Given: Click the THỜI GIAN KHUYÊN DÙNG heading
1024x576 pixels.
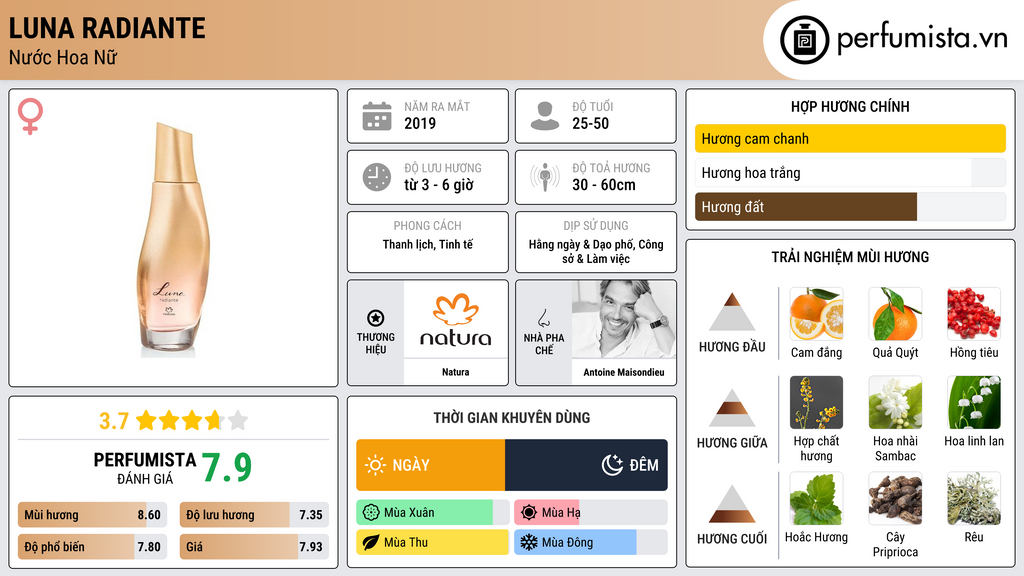Looking at the screenshot, I should click(512, 418).
